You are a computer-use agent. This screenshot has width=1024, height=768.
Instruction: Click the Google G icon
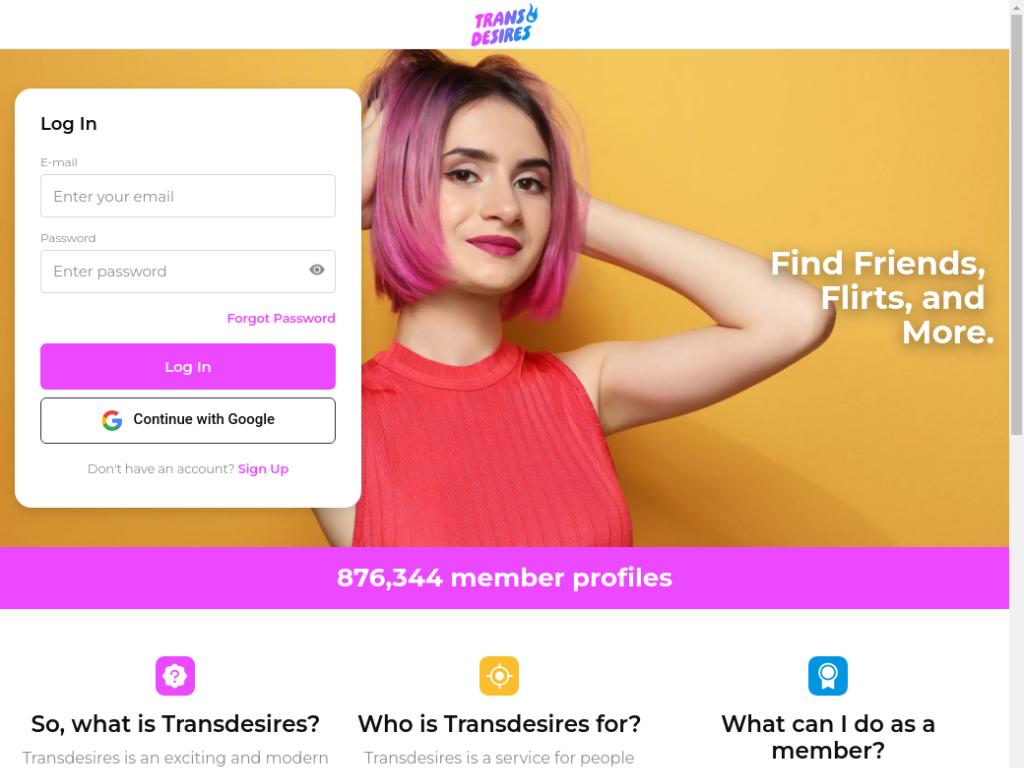pos(112,420)
